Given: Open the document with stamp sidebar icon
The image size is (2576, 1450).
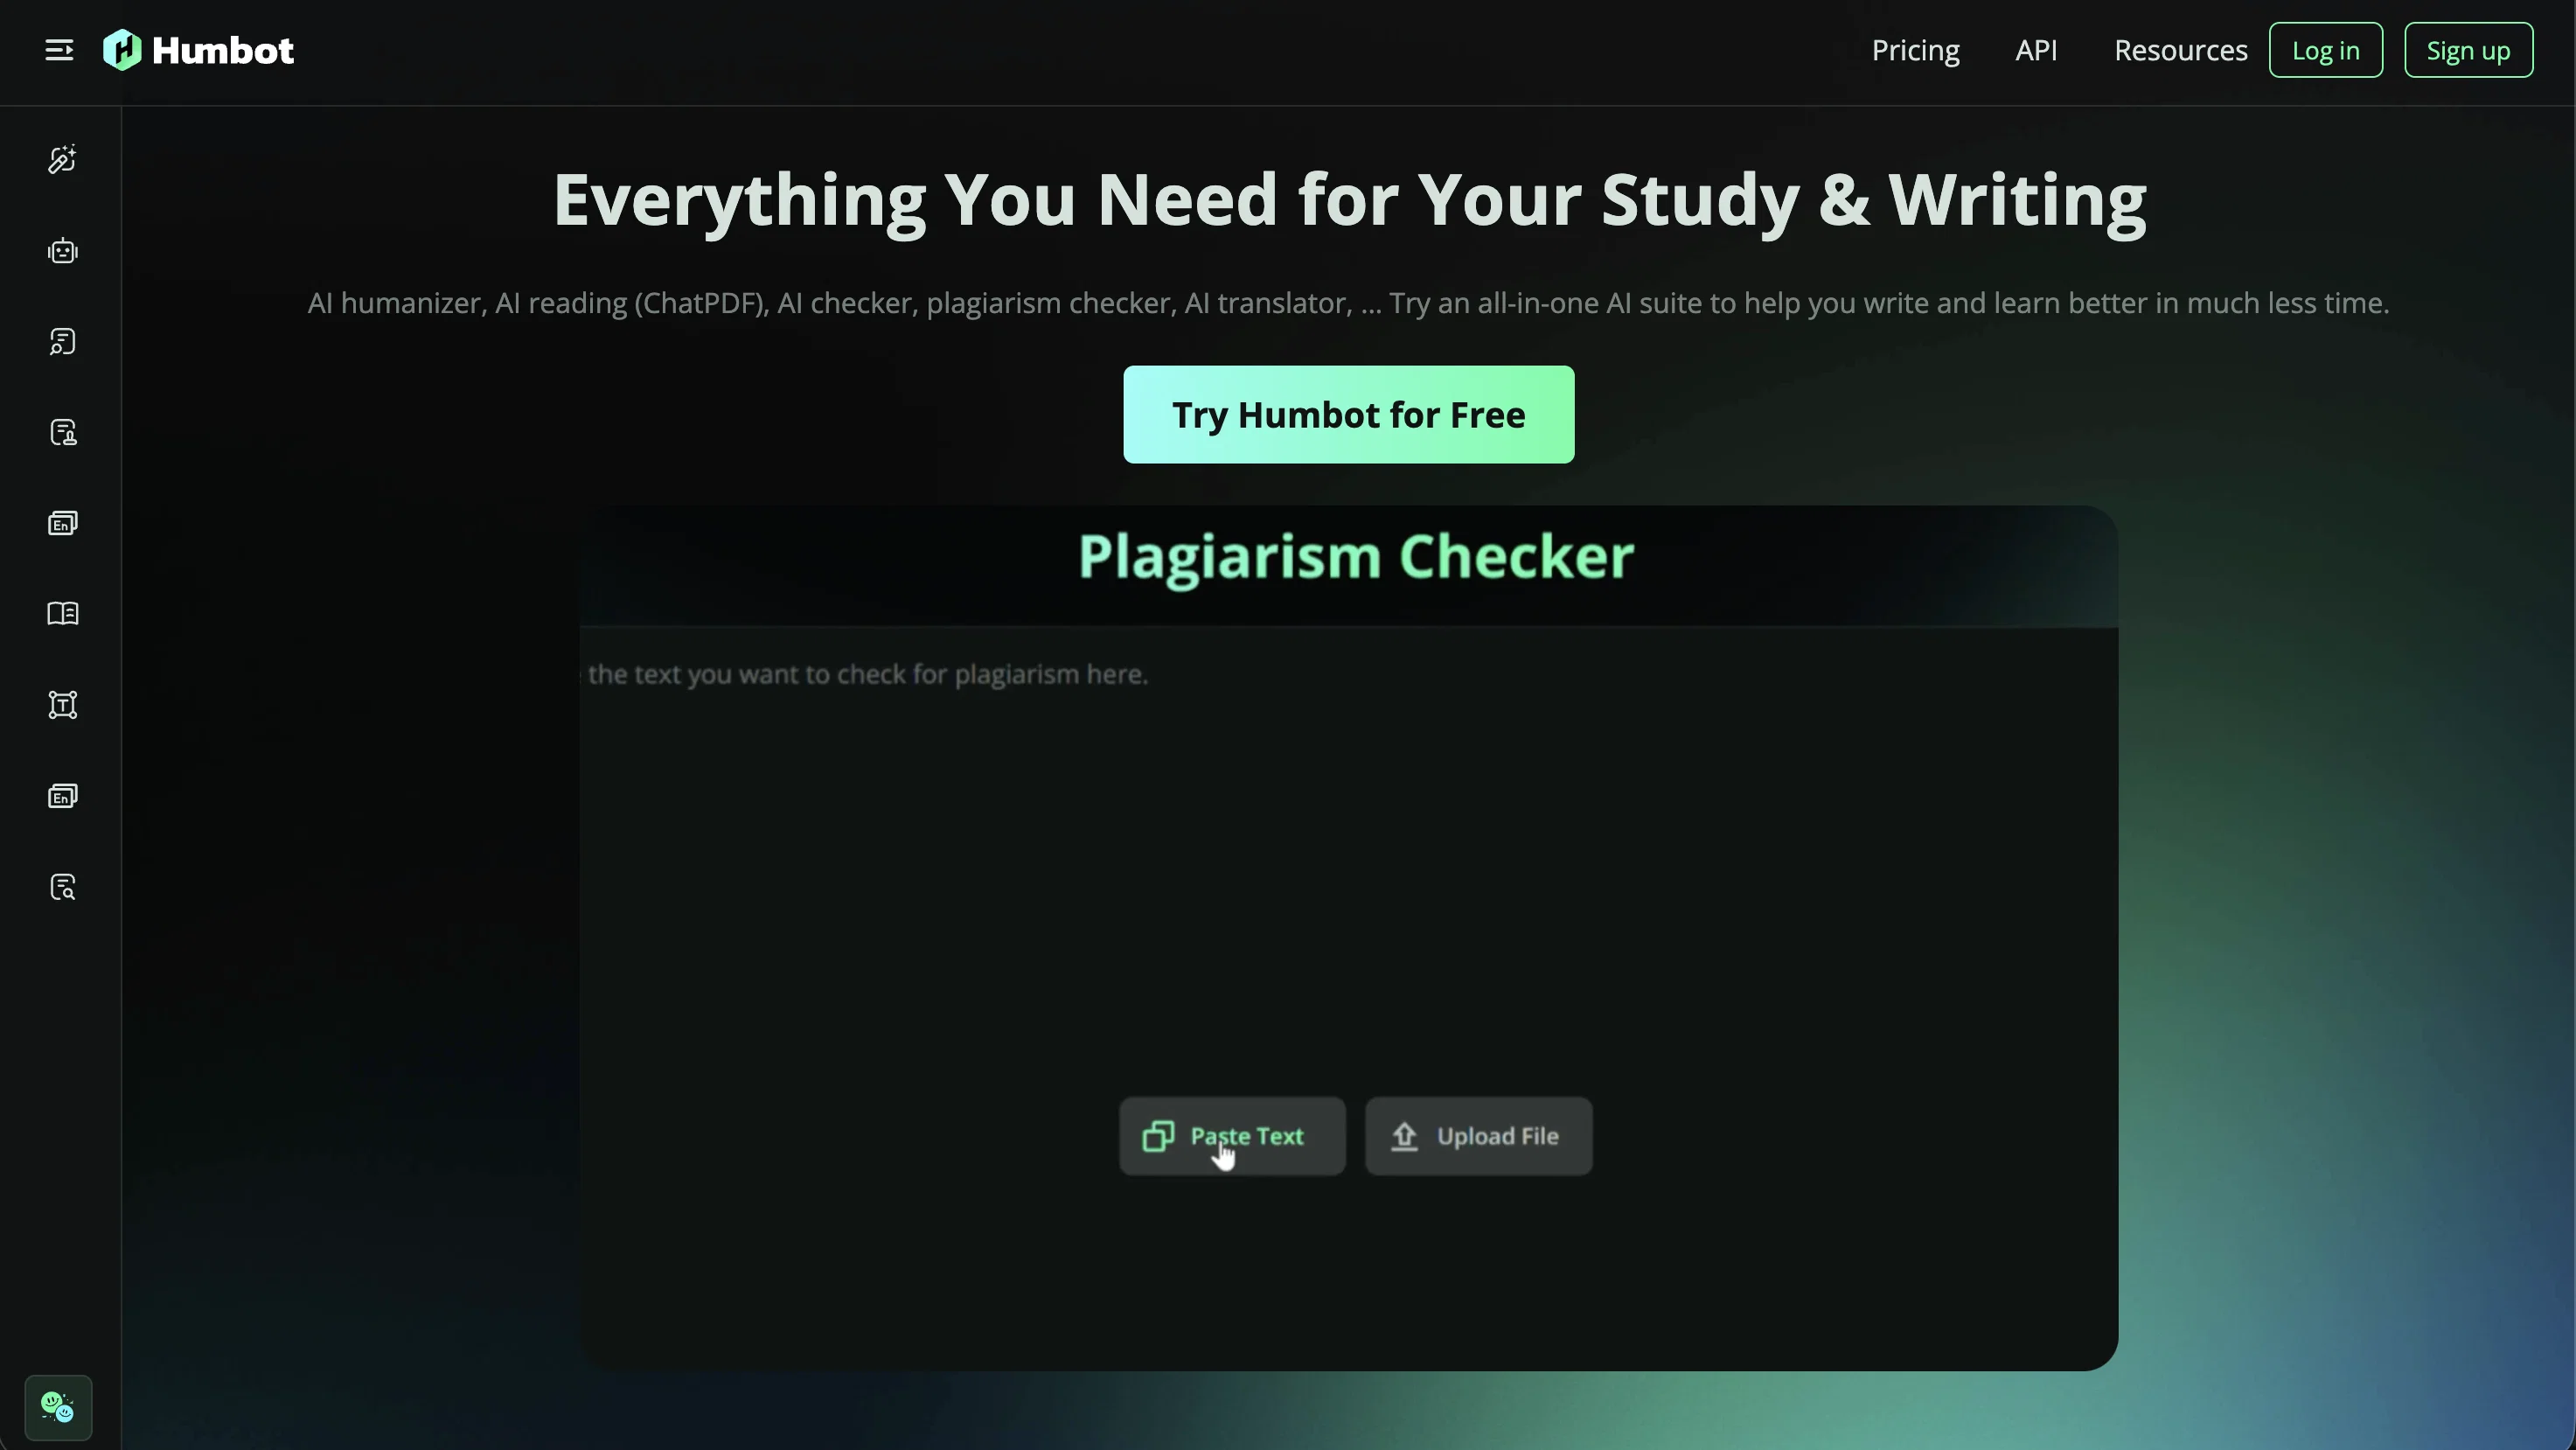Looking at the screenshot, I should (x=62, y=433).
